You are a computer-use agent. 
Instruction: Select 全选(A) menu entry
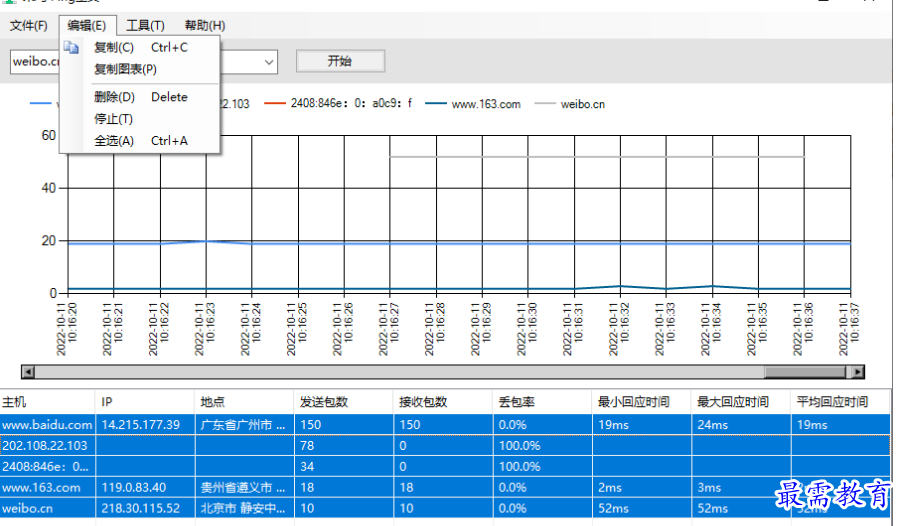140,141
